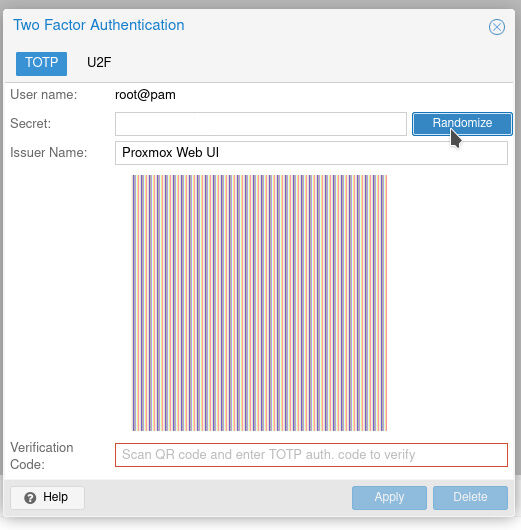This screenshot has width=521, height=530.
Task: Switch to the TOTP tab
Action: point(41,64)
